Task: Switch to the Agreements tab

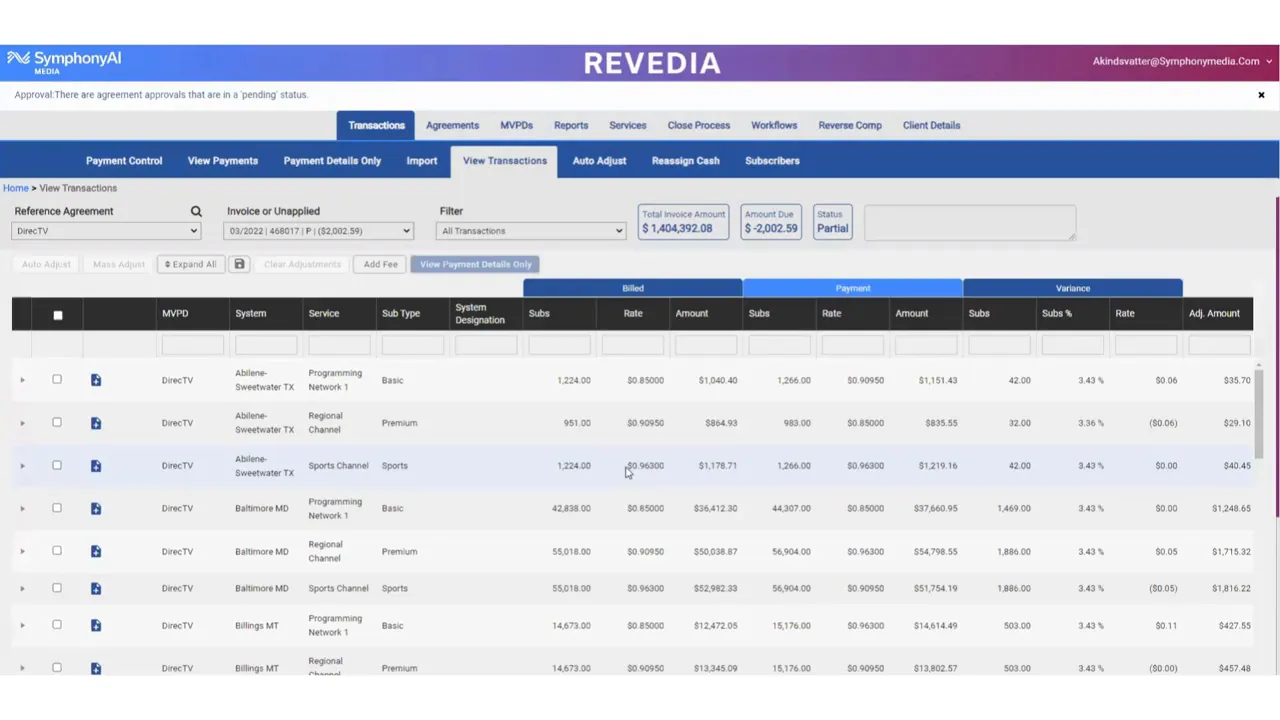Action: coord(452,125)
